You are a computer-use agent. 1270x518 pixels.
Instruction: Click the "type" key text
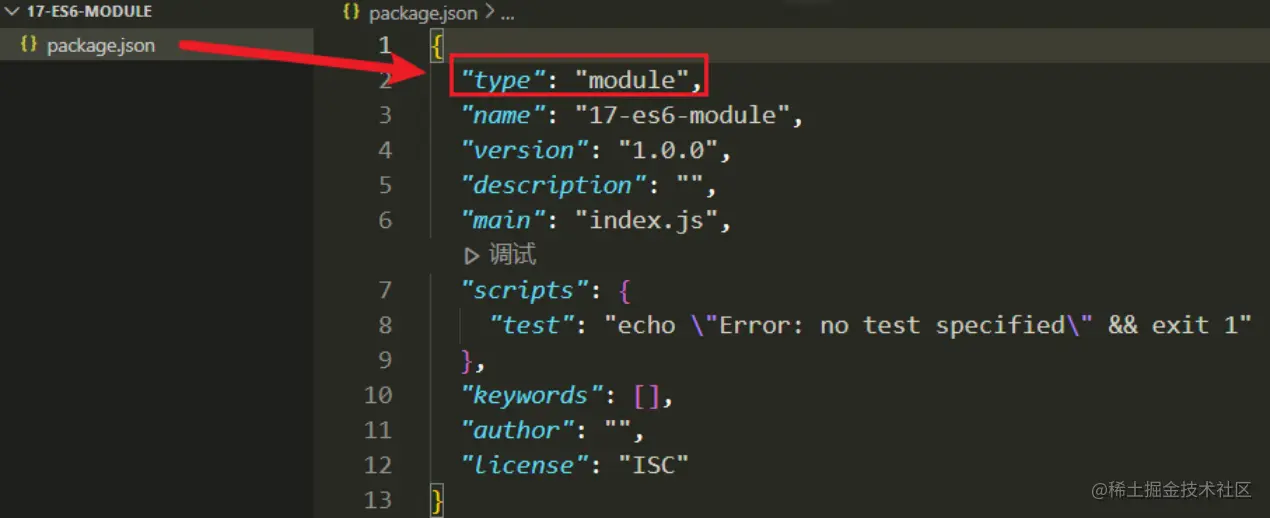pyautogui.click(x=502, y=81)
